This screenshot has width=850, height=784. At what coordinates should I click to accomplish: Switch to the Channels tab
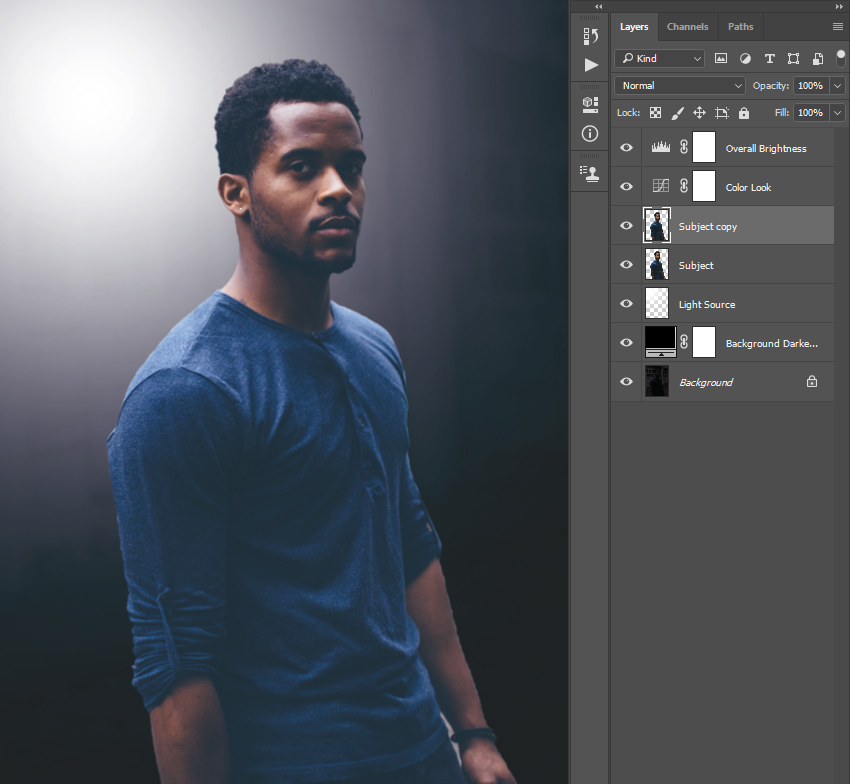pos(687,27)
